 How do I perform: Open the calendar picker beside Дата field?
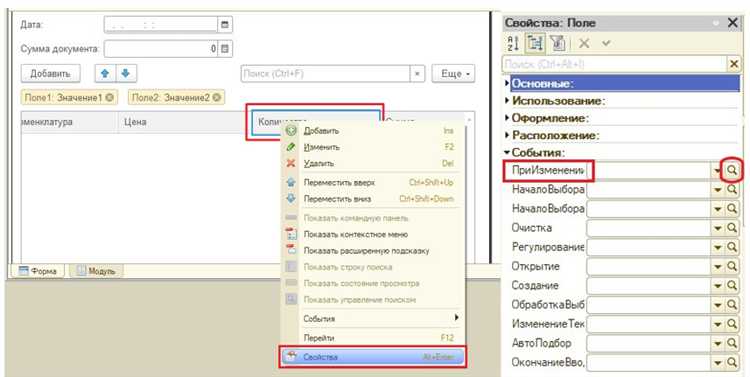(224, 24)
